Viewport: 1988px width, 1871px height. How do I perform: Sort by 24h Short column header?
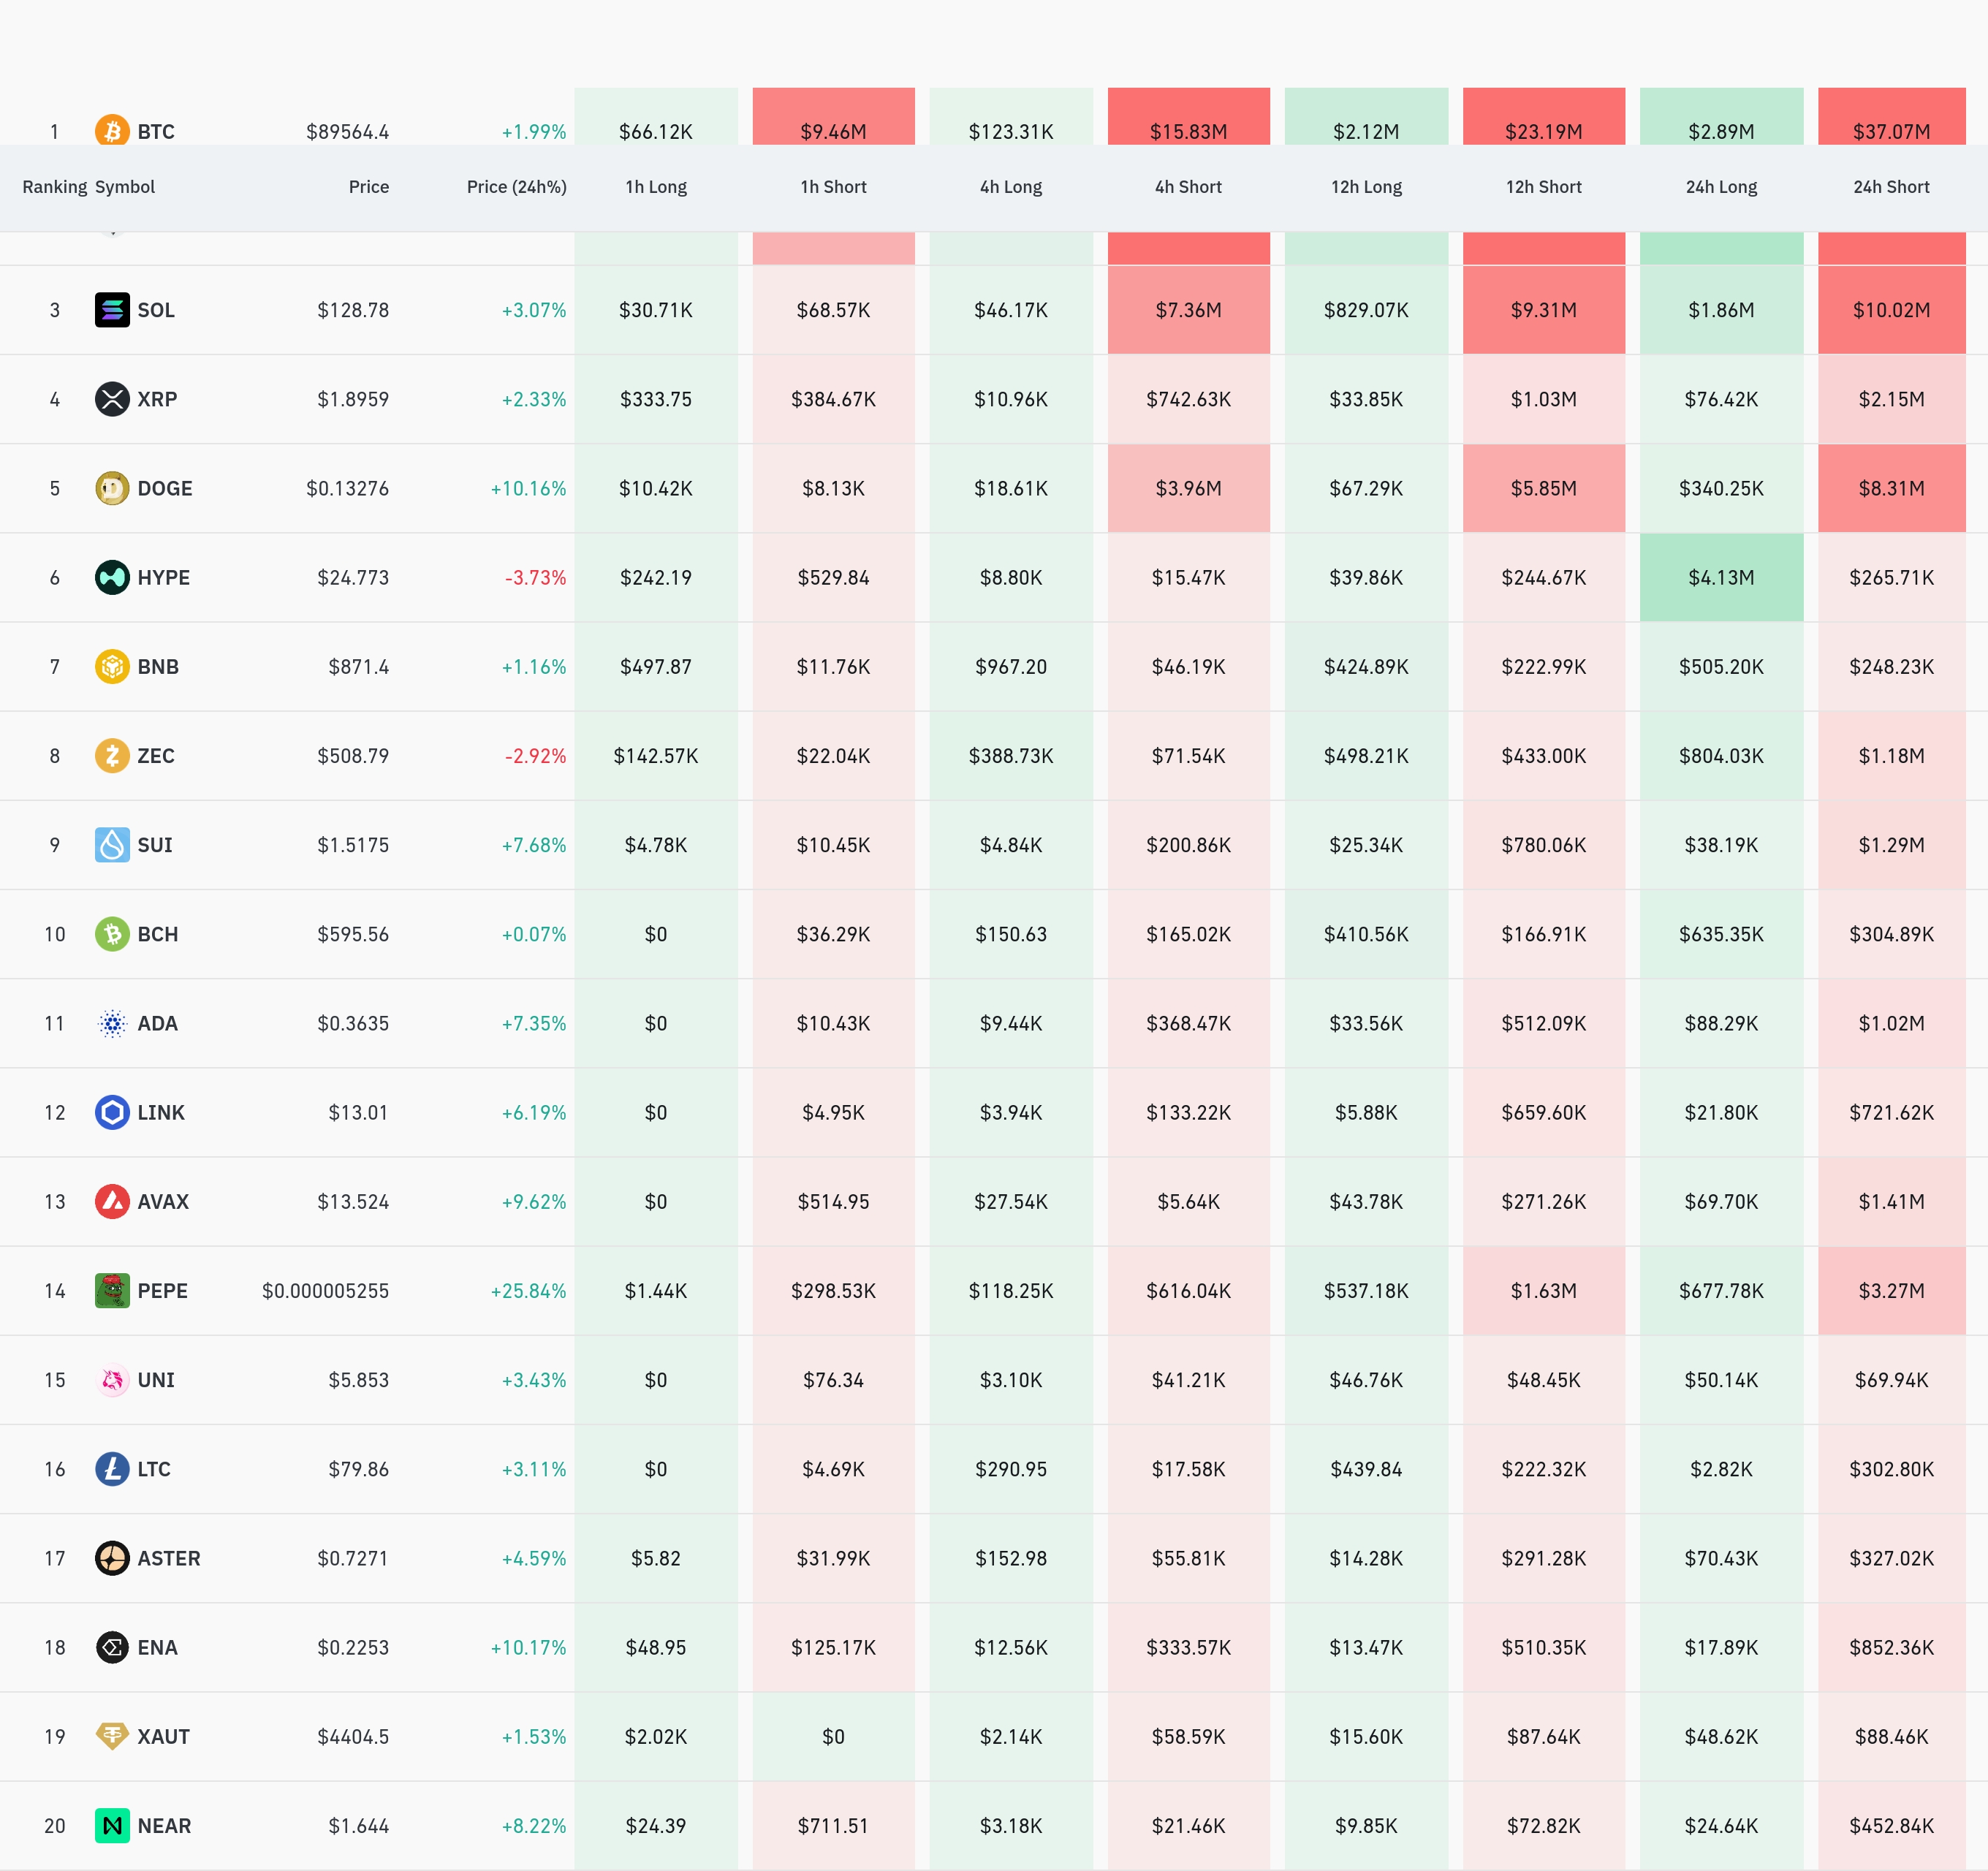pyautogui.click(x=1891, y=187)
